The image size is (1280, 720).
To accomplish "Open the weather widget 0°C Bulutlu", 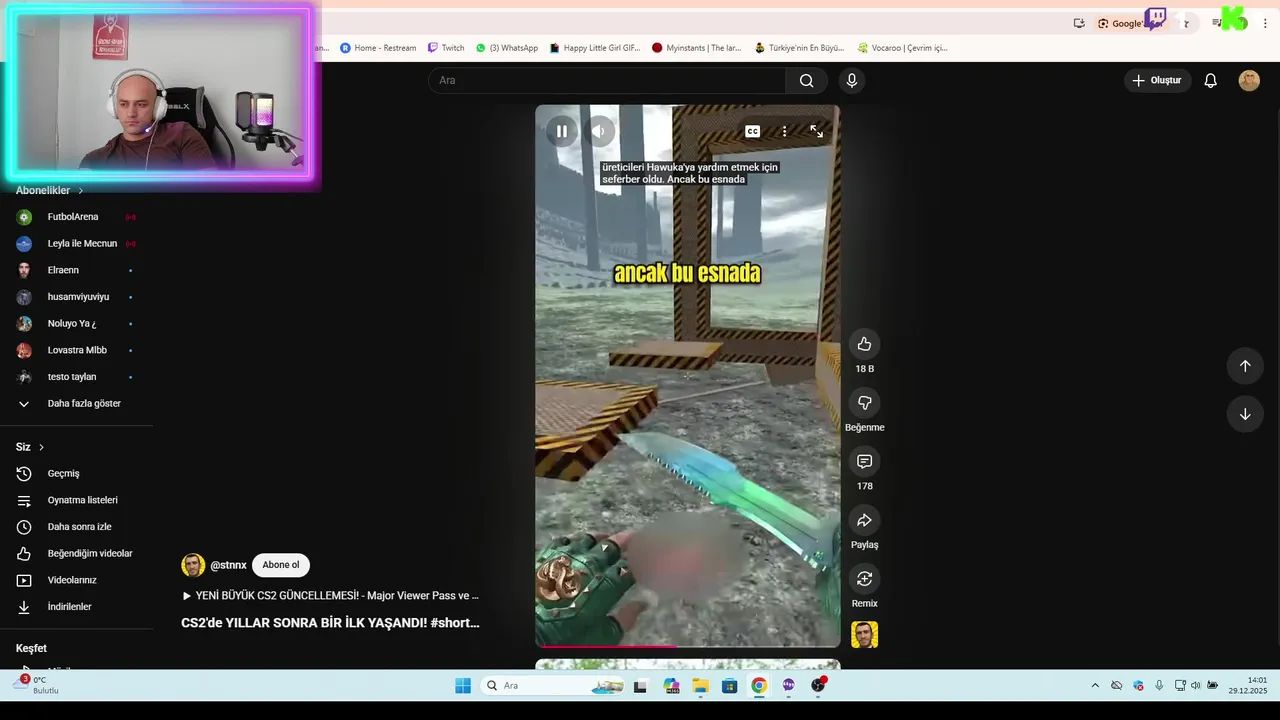I will click(x=38, y=685).
